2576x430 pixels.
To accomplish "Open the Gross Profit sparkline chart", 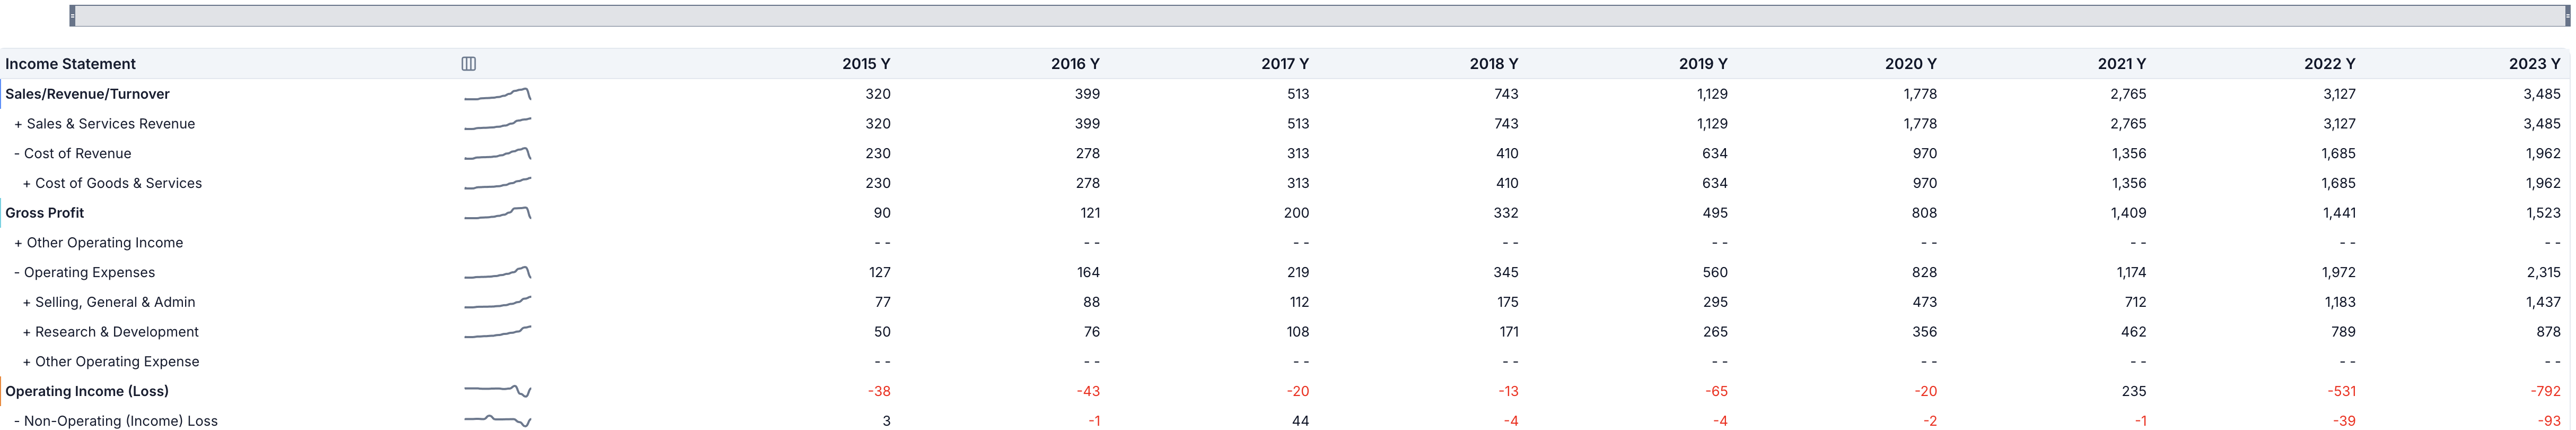I will click(x=497, y=213).
